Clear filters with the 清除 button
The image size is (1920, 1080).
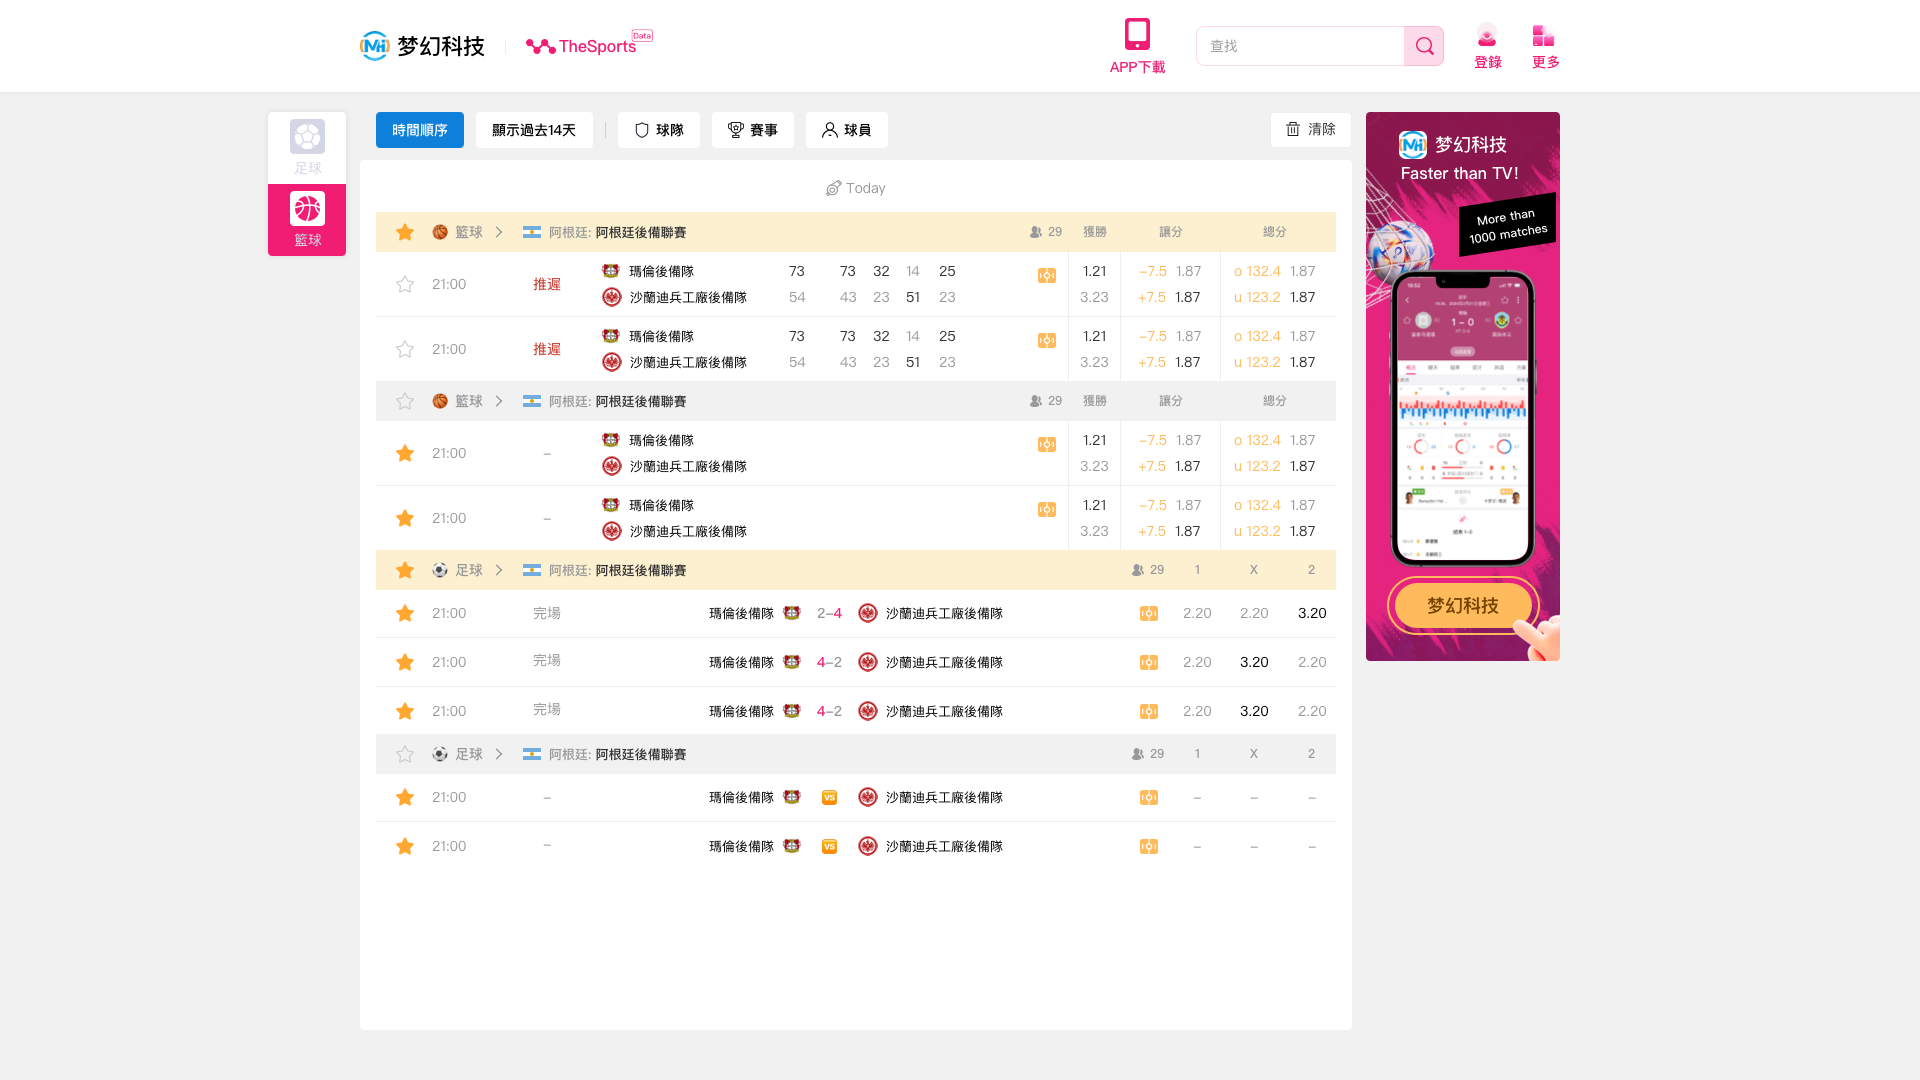pyautogui.click(x=1310, y=129)
